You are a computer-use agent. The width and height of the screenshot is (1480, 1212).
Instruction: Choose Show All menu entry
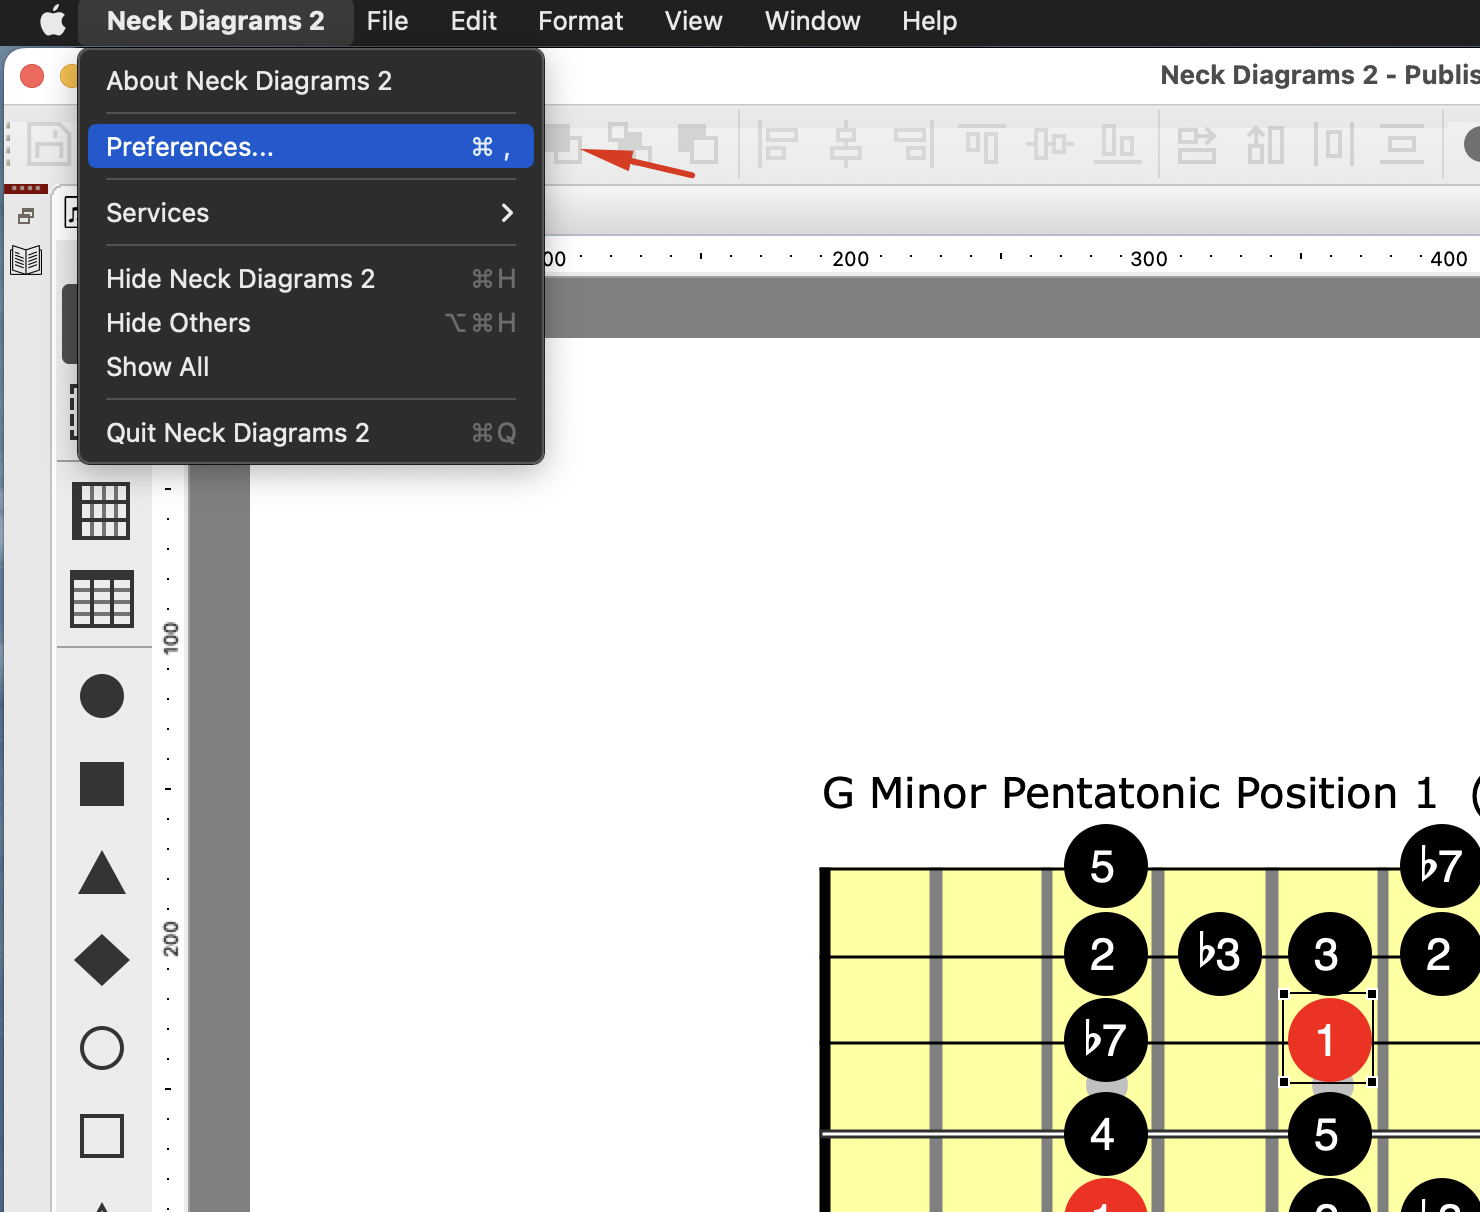pos(311,367)
